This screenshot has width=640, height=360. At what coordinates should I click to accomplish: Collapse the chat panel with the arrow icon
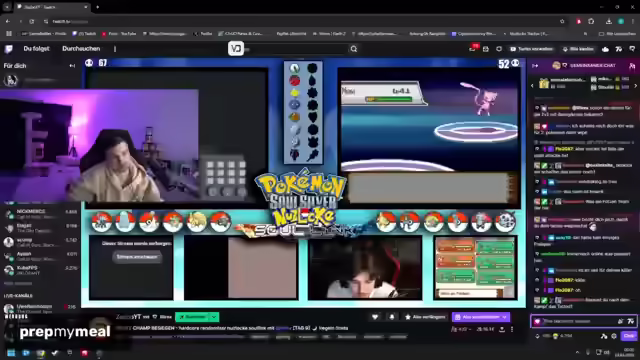[535, 65]
